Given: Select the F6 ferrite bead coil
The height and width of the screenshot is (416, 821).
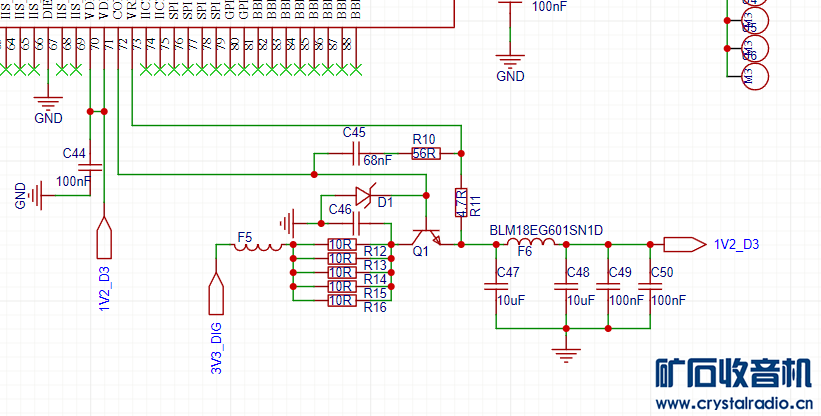Looking at the screenshot, I should [531, 242].
